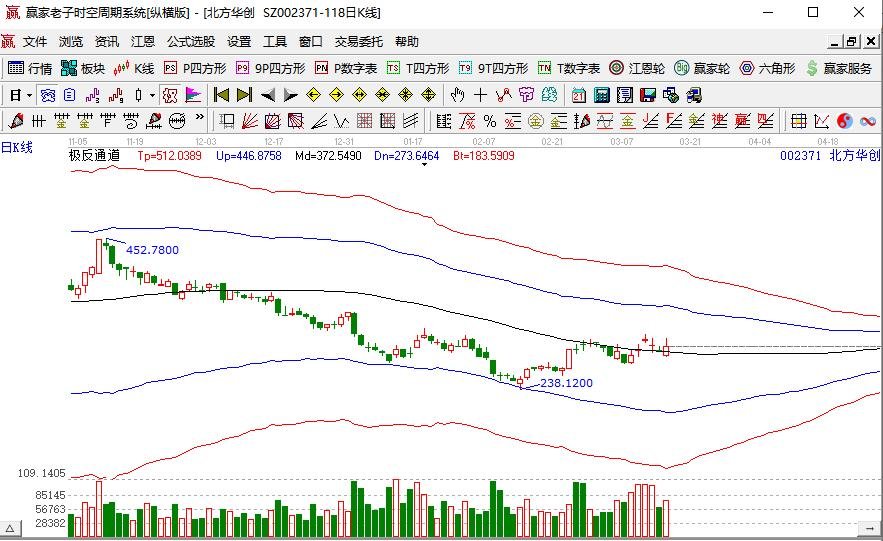
Task: Open the 六角形 hexagon tool
Action: pyautogui.click(x=767, y=68)
